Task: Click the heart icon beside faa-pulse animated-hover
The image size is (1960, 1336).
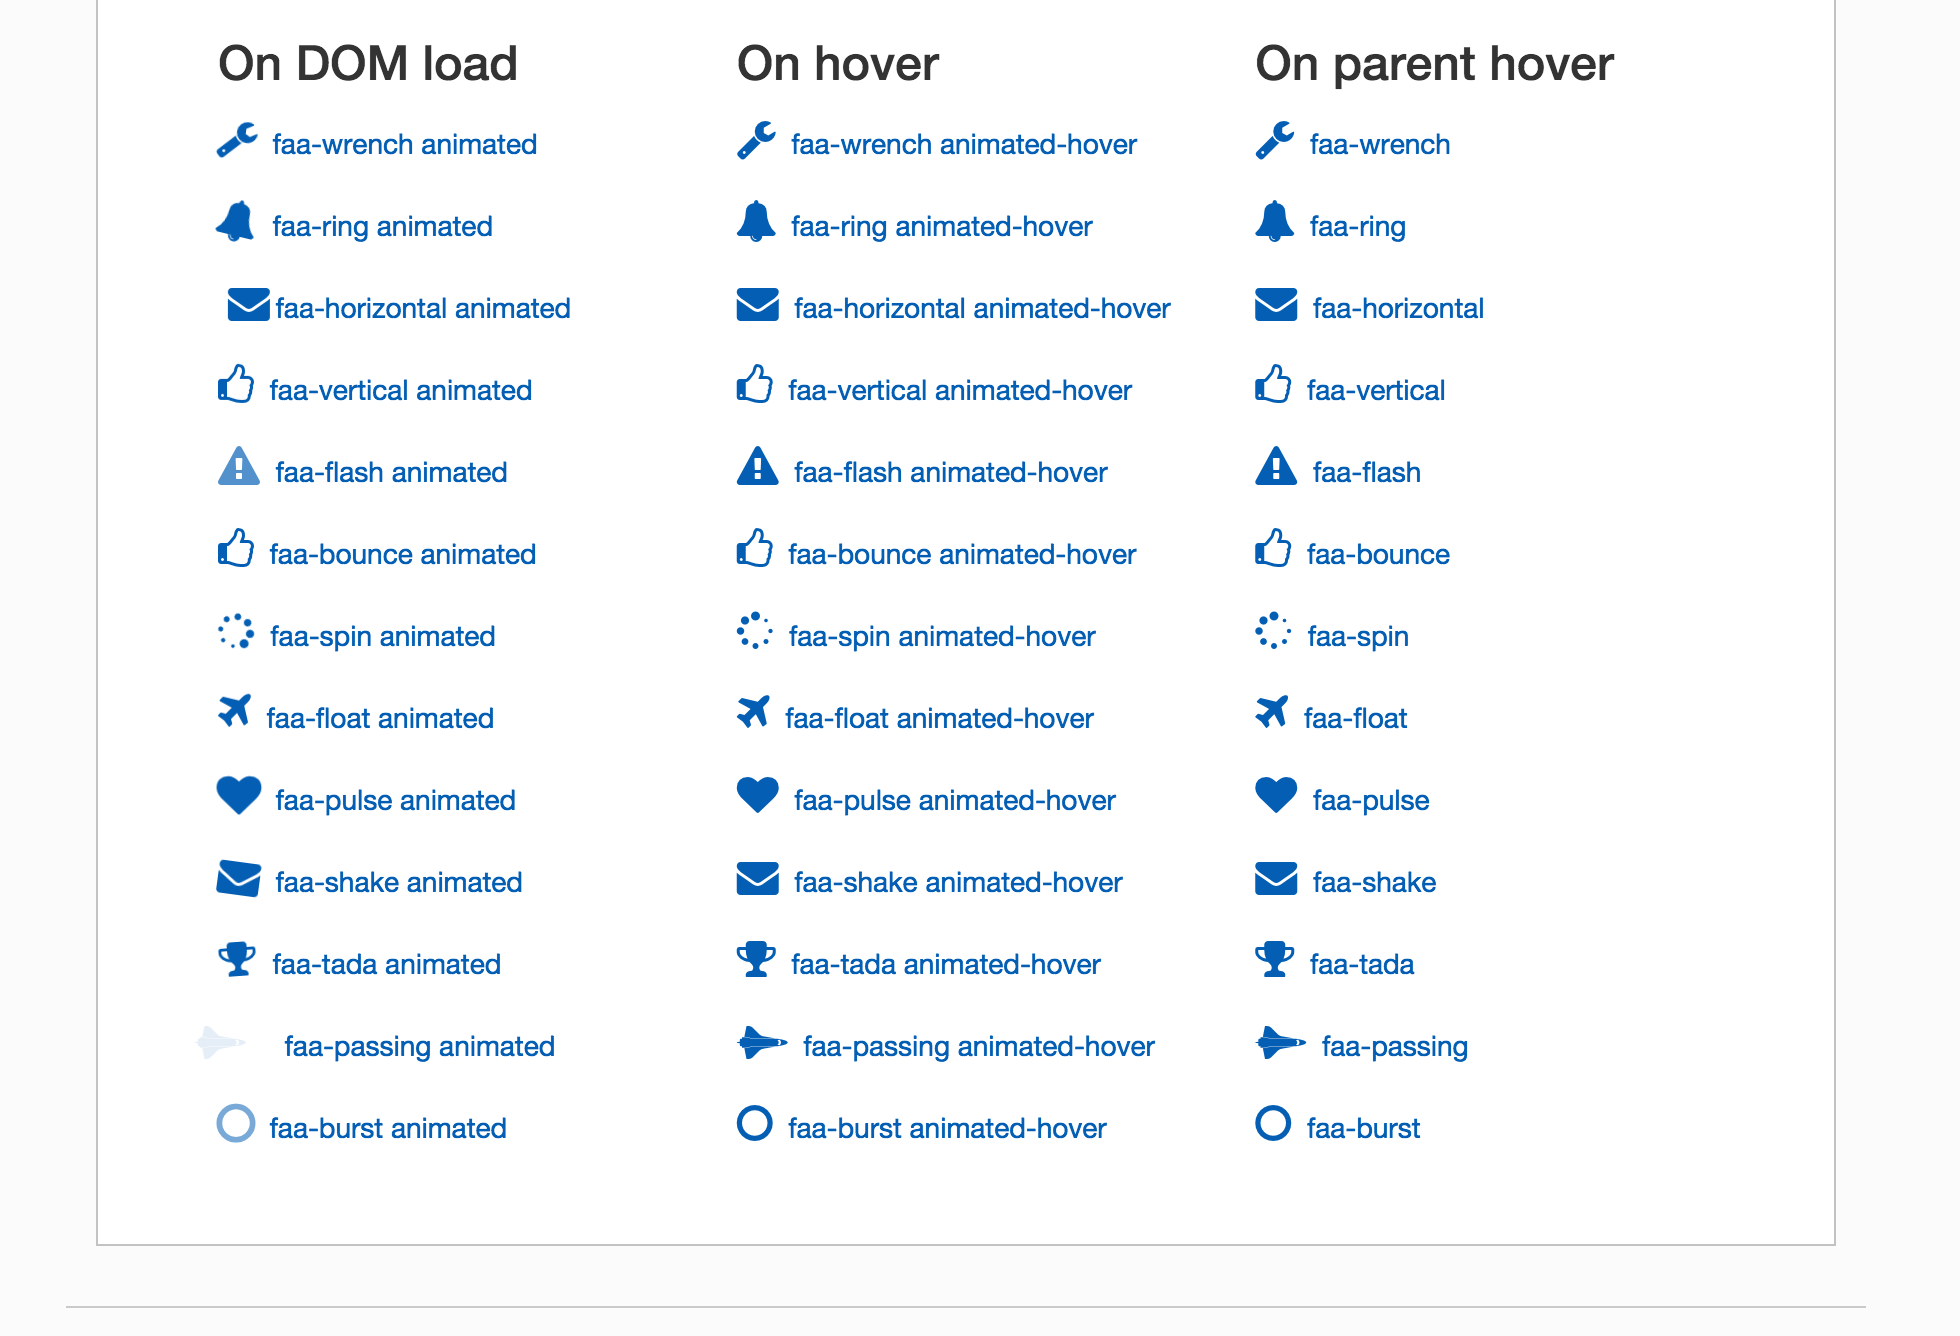Action: [757, 795]
